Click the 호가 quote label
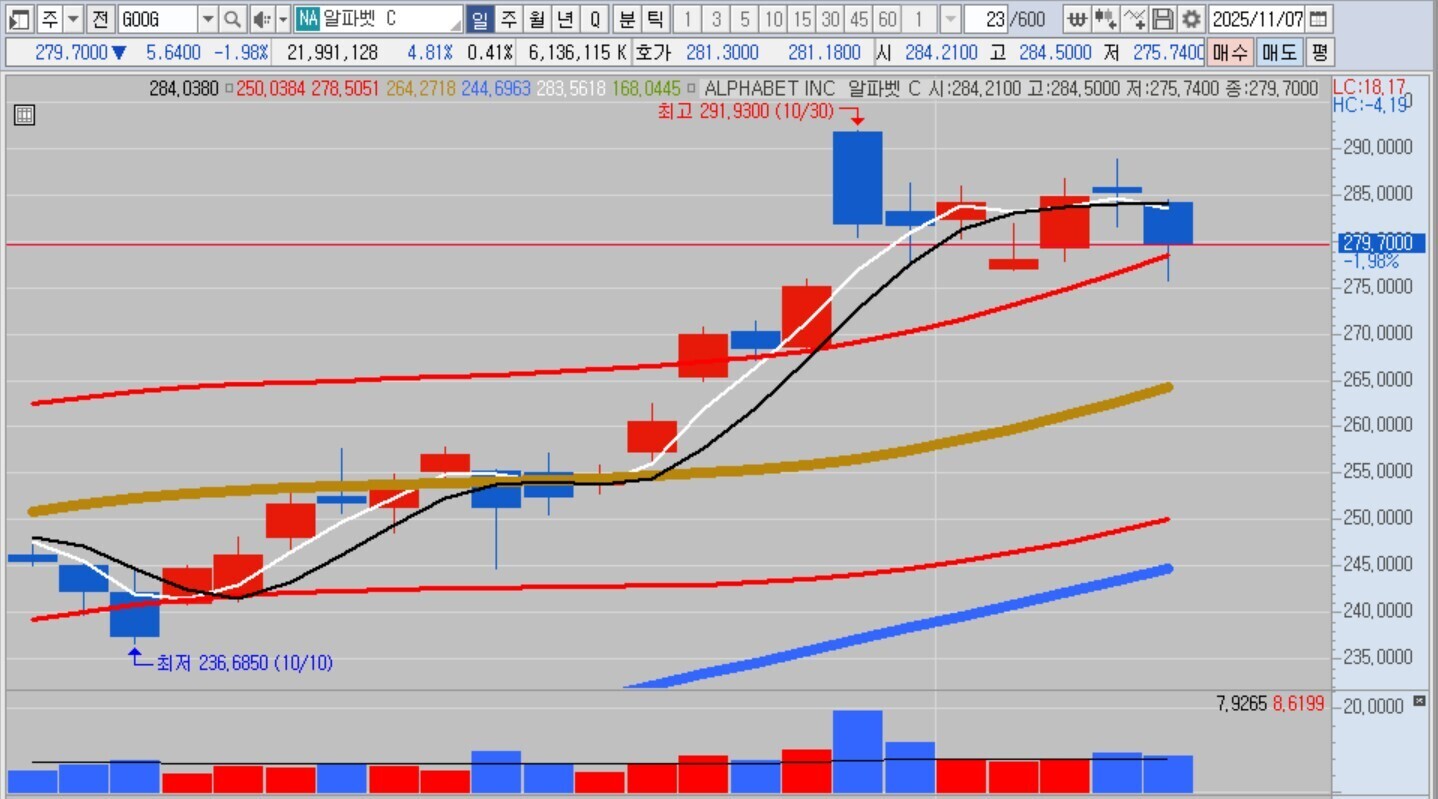This screenshot has height=799, width=1438. click(654, 52)
